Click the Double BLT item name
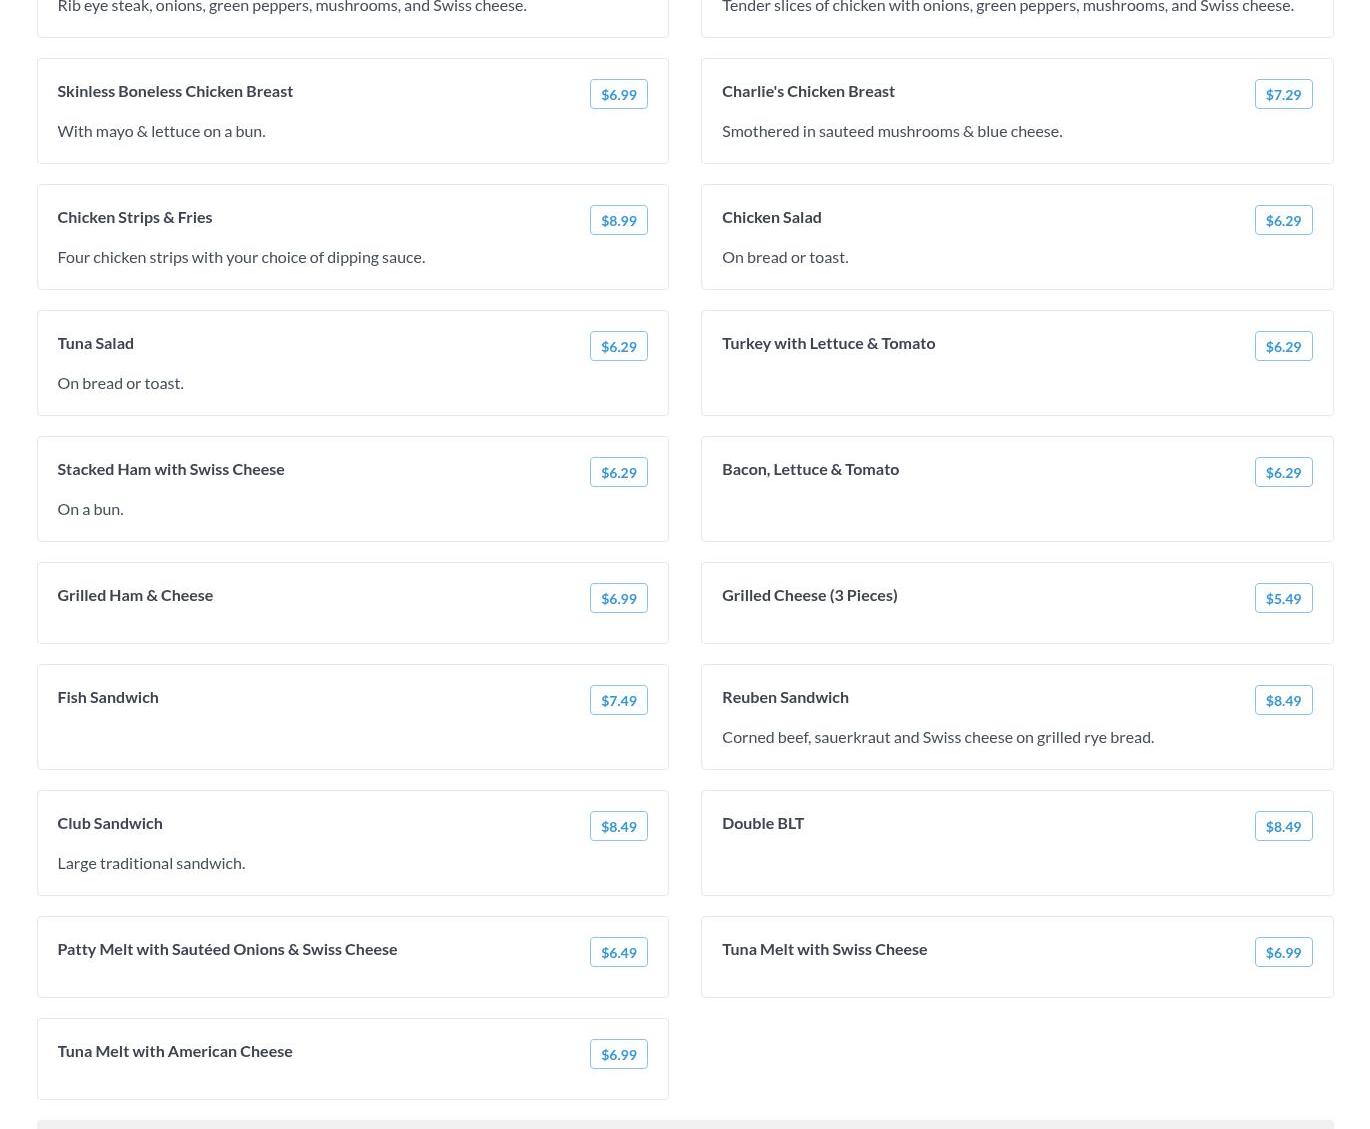This screenshot has height=1129, width=1370. tap(762, 823)
